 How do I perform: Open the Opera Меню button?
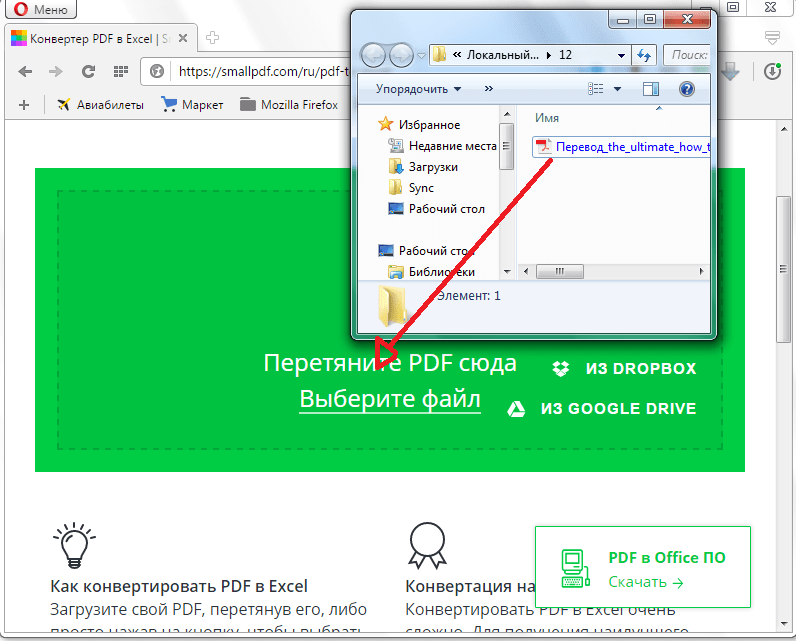[38, 11]
